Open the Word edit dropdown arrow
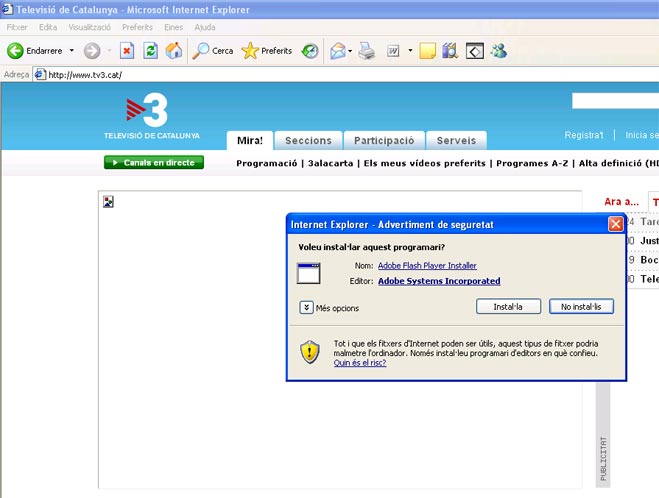The image size is (659, 498). pyautogui.click(x=410, y=50)
